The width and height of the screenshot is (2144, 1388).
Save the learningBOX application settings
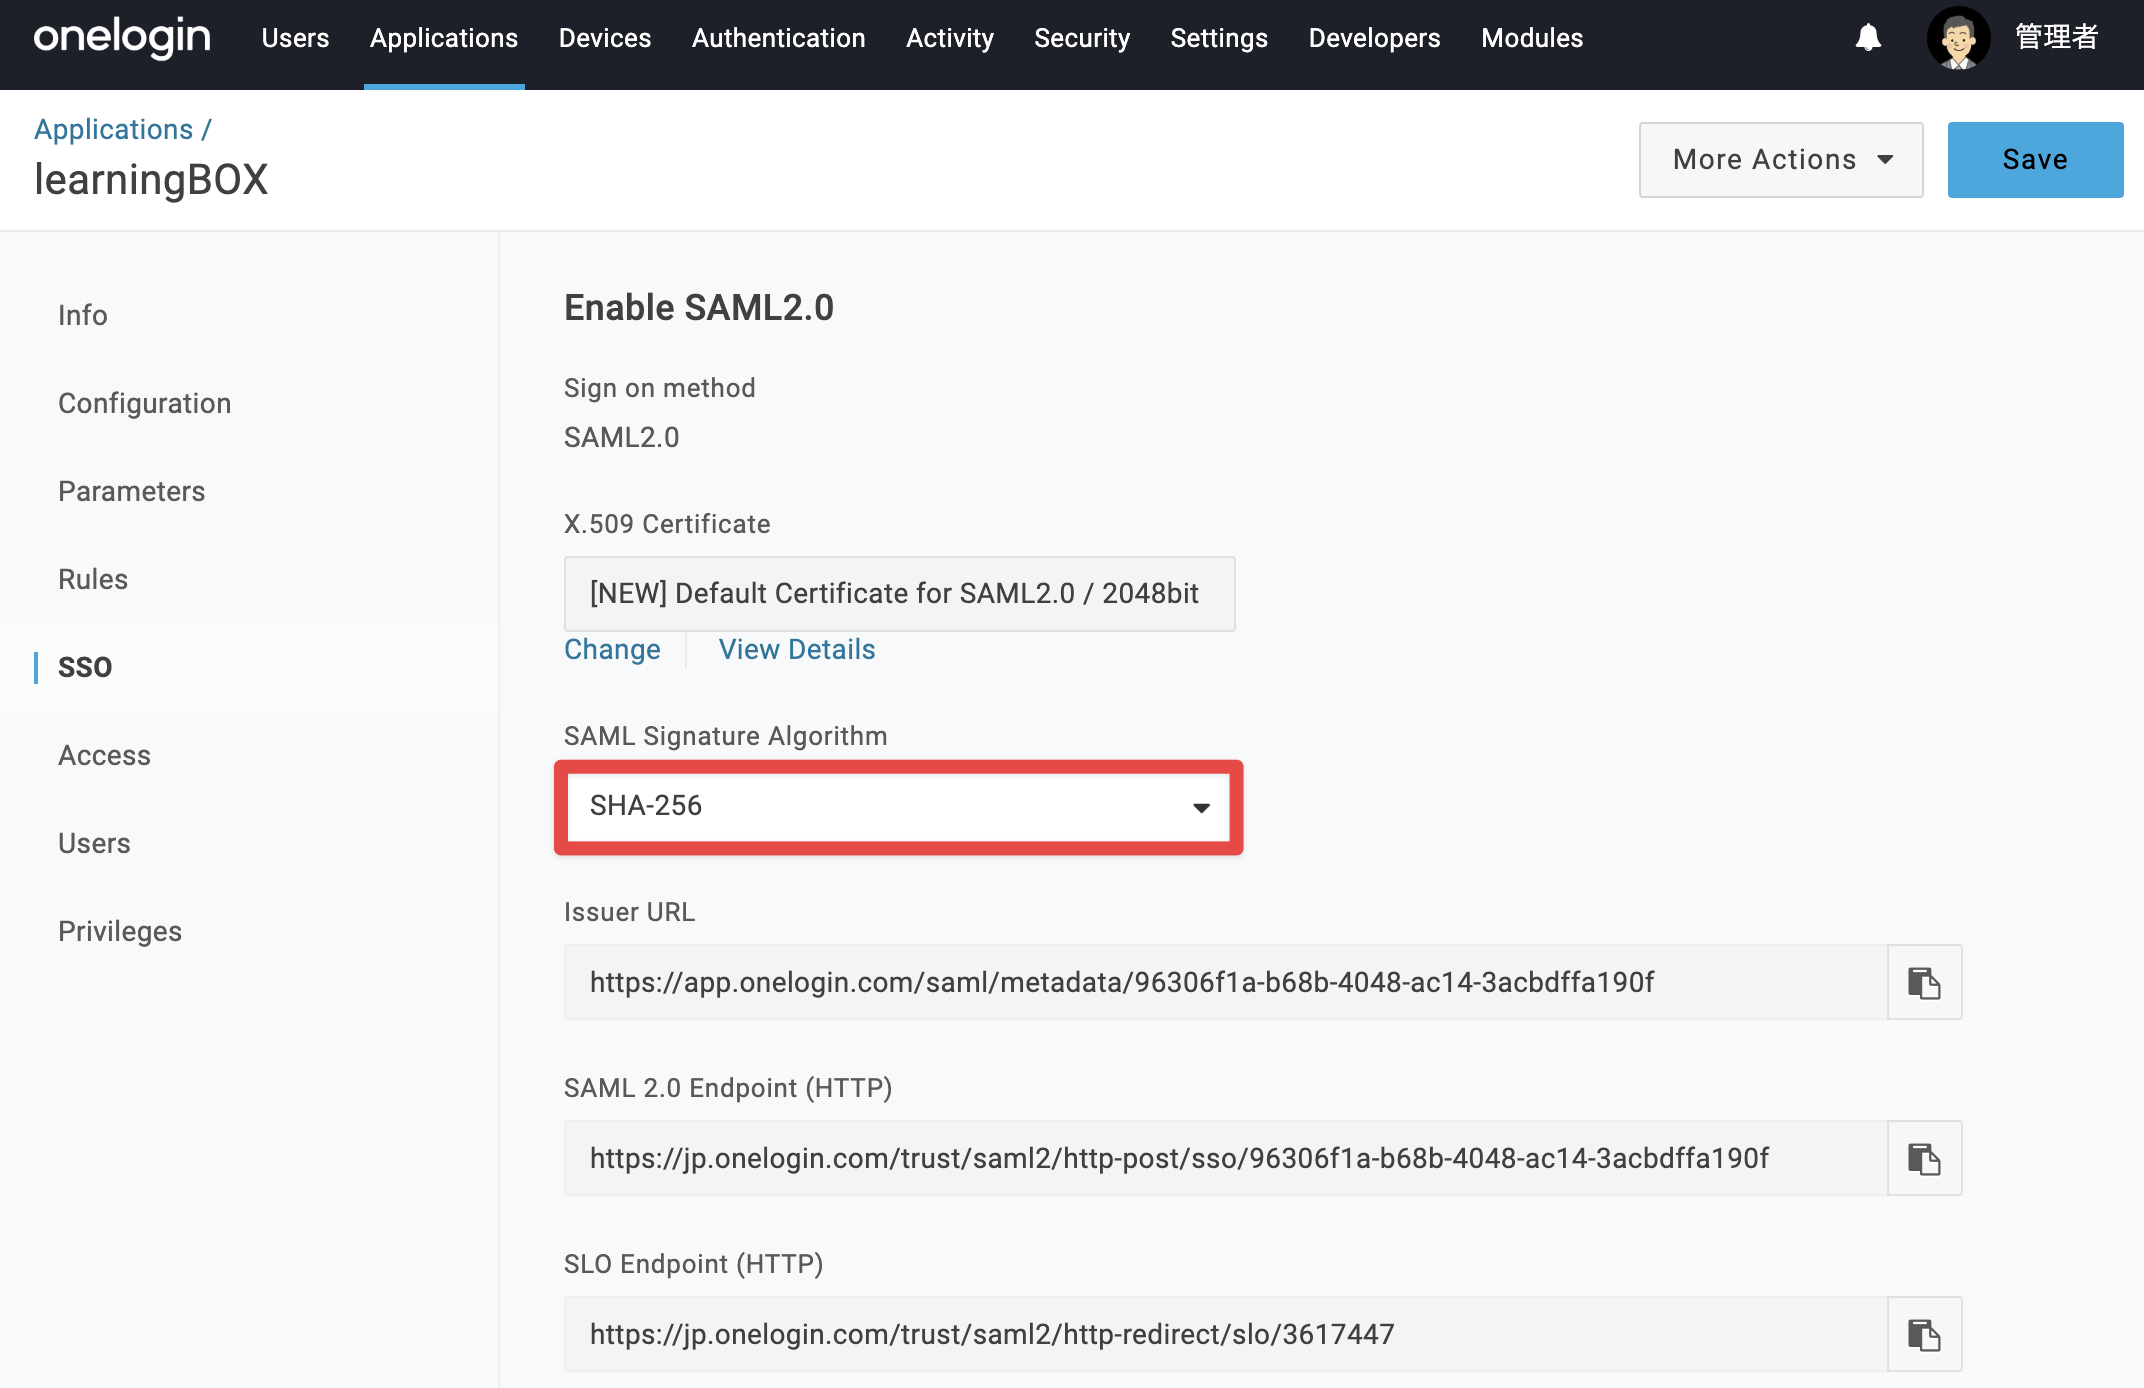[x=2035, y=160]
